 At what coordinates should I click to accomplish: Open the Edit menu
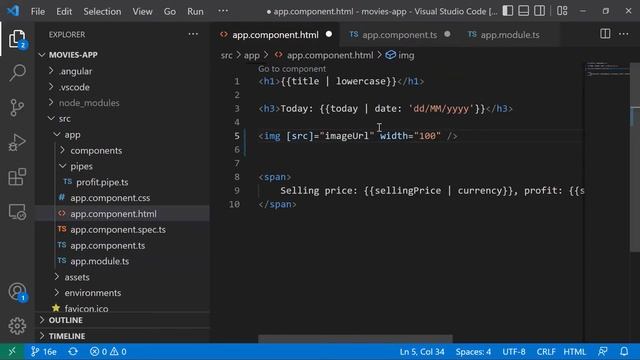coord(64,11)
